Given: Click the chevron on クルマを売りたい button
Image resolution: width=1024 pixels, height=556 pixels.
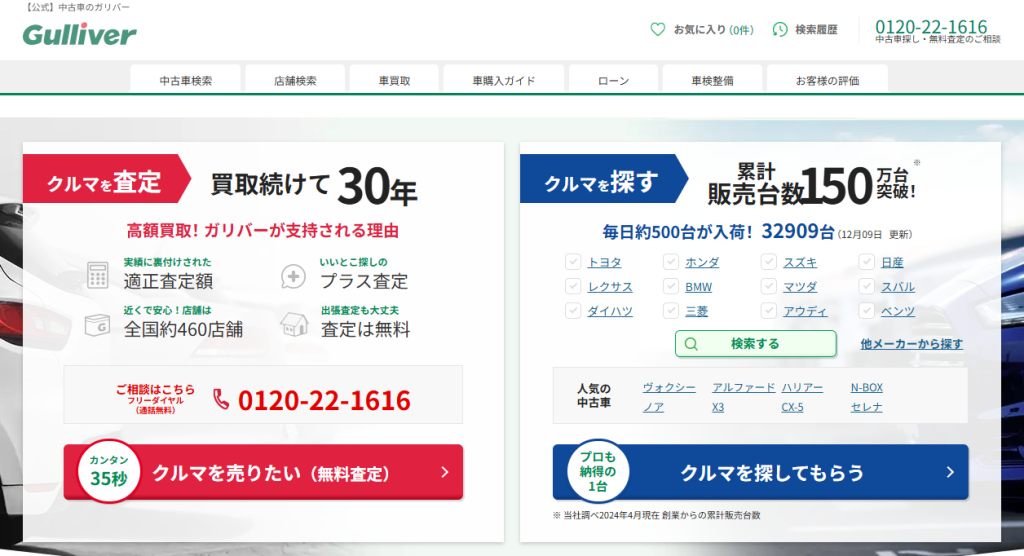Looking at the screenshot, I should pos(444,472).
